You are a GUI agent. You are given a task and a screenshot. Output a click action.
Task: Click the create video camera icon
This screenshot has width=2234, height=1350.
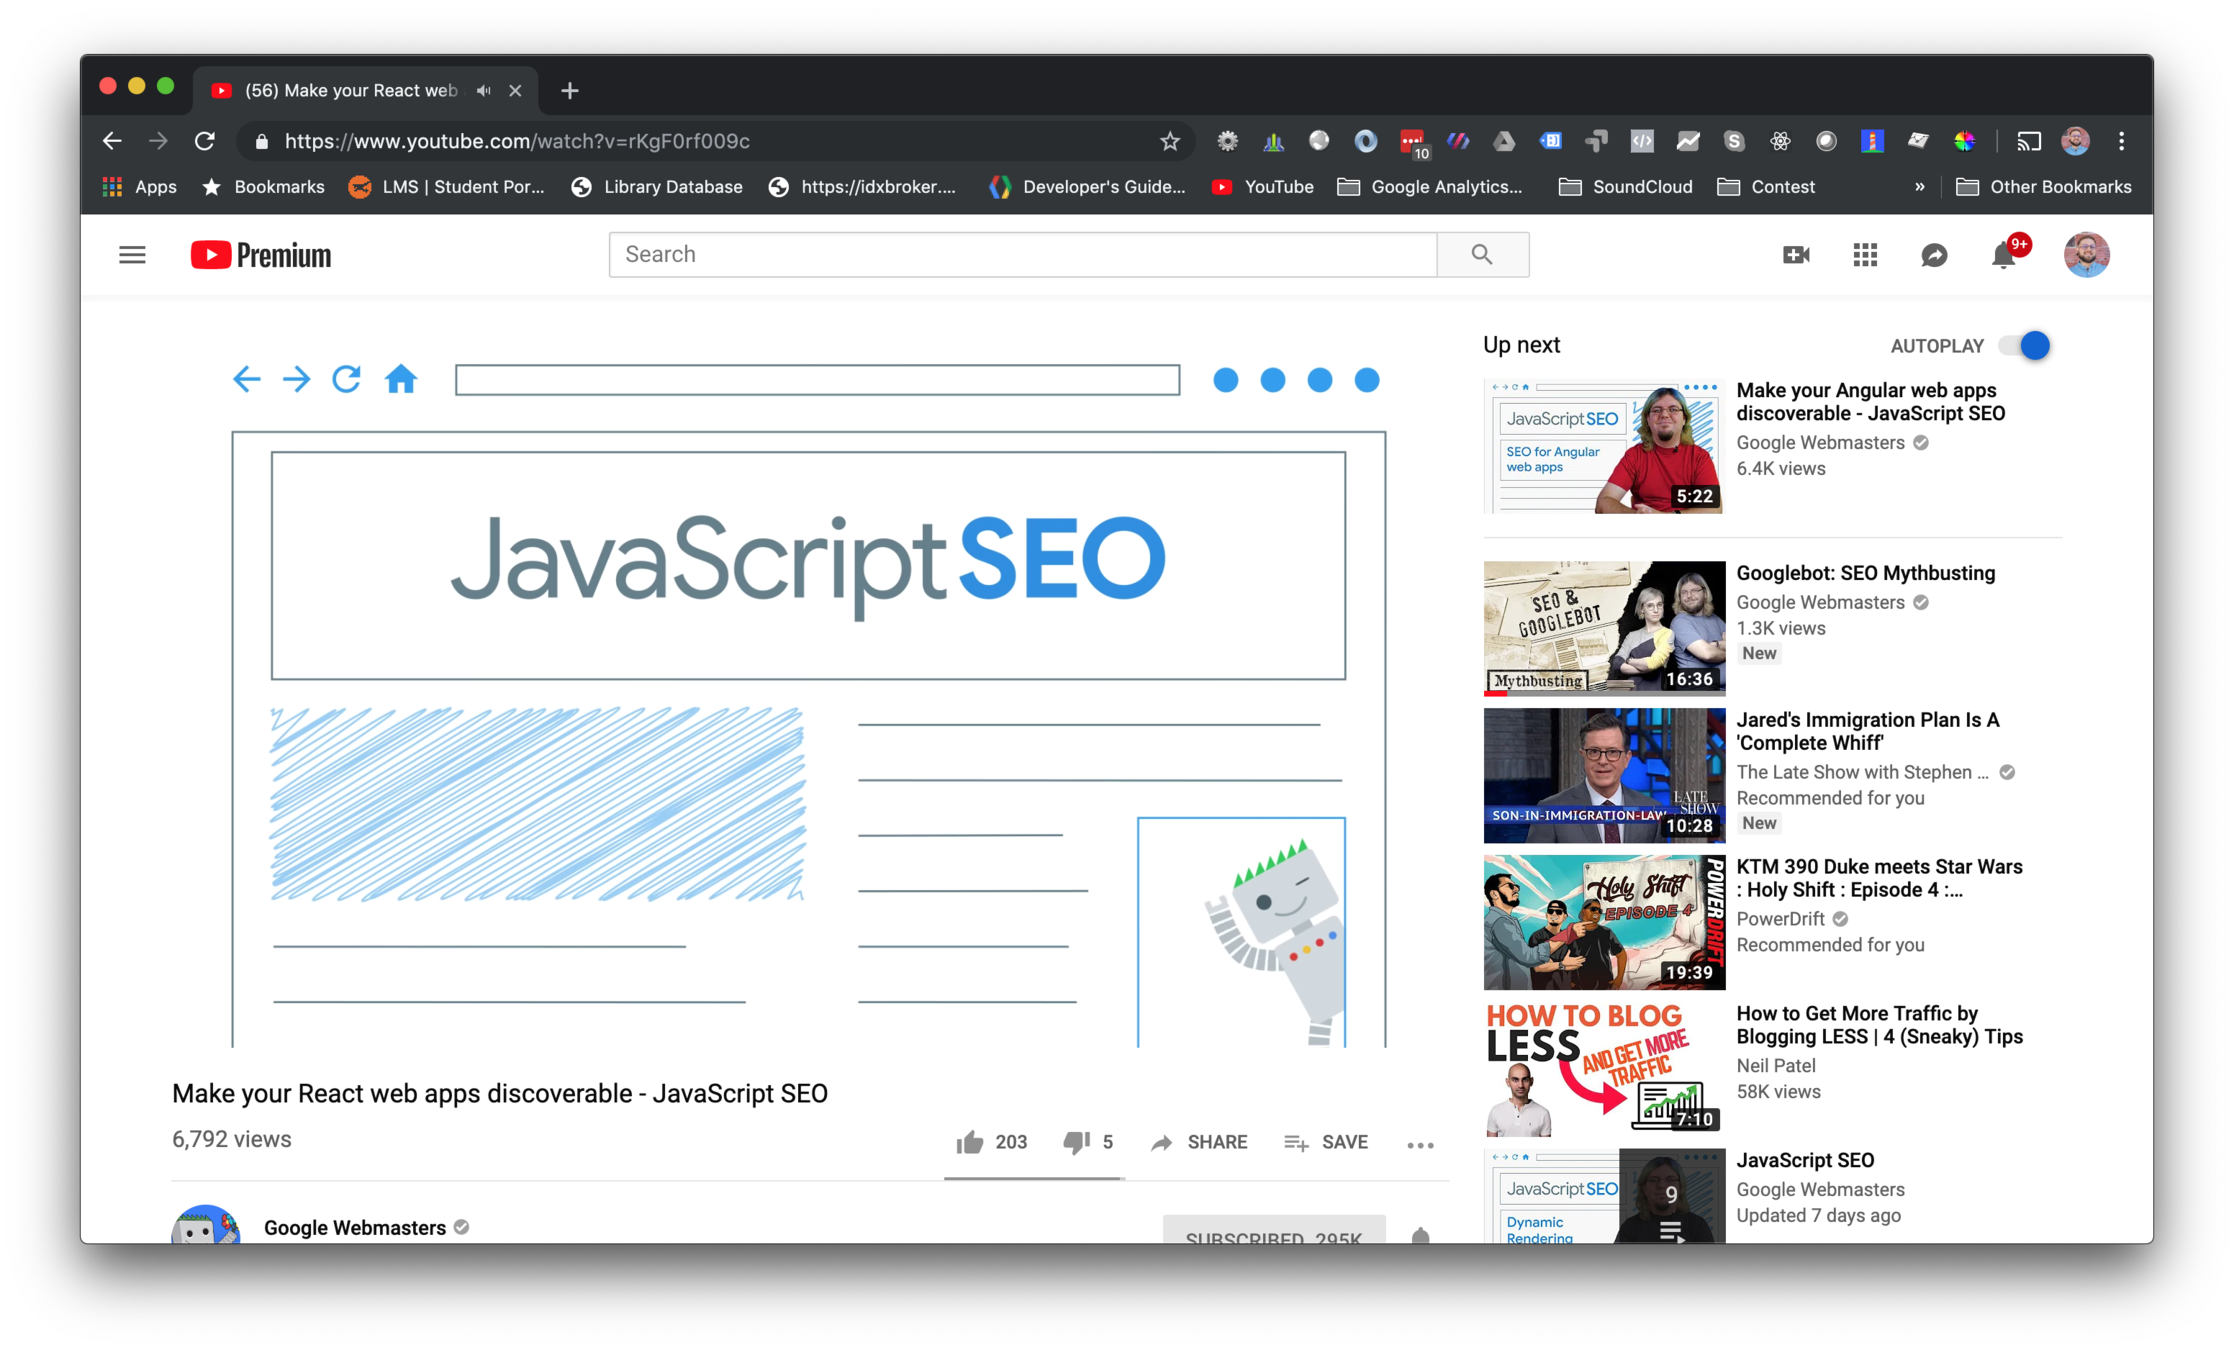pos(1796,255)
